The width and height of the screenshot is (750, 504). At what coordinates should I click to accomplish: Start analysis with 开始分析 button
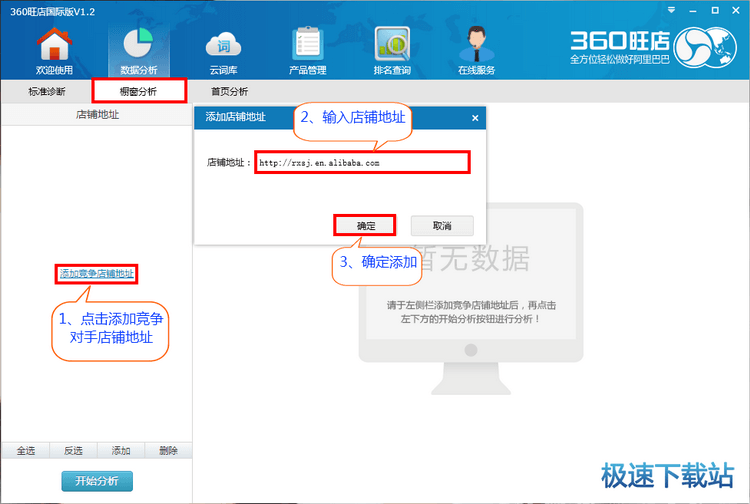click(x=97, y=481)
